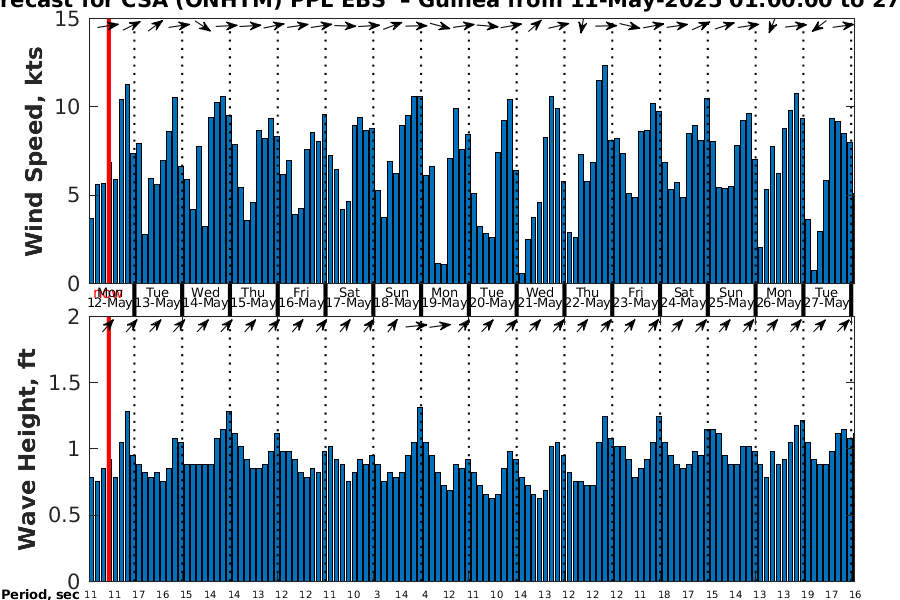Select the Sun 18-May date label

click(x=397, y=297)
